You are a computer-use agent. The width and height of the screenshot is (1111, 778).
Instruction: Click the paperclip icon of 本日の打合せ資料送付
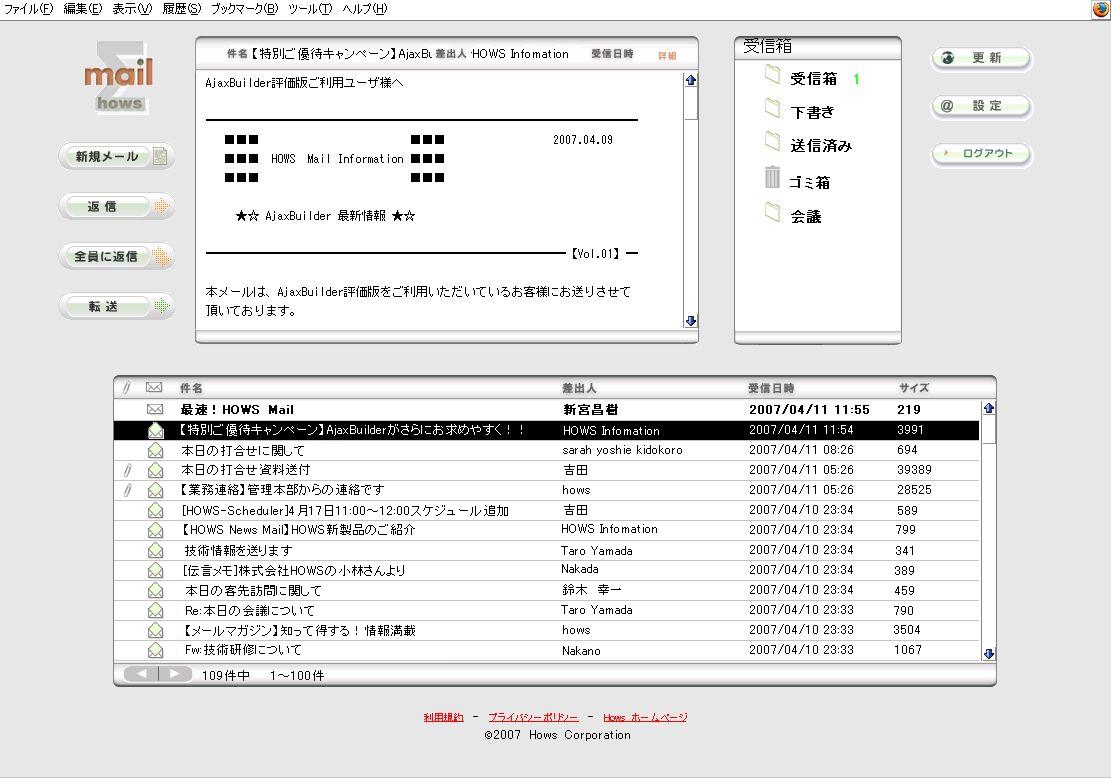(x=128, y=470)
